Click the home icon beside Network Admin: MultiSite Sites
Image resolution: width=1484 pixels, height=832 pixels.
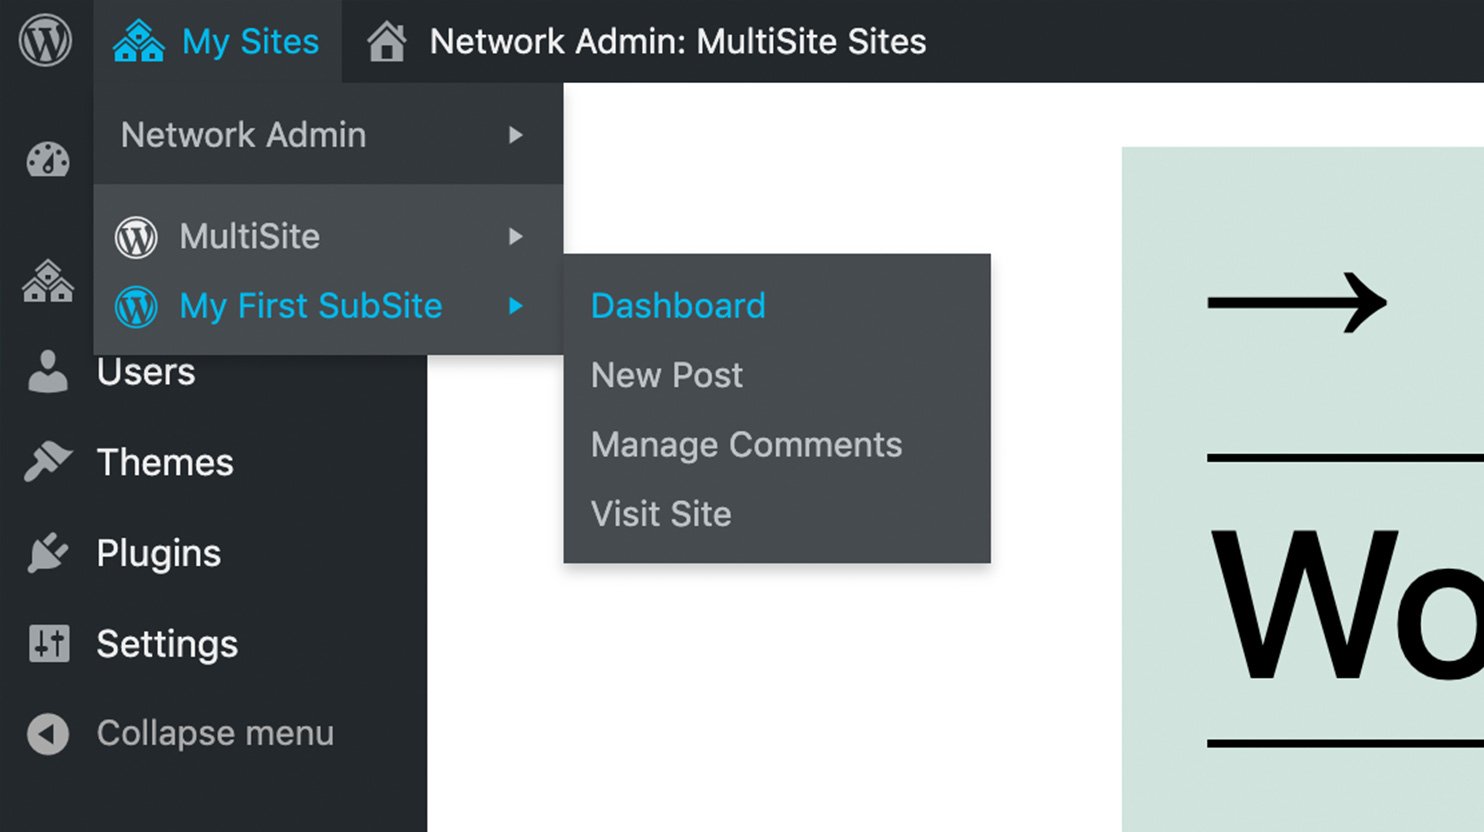[386, 40]
